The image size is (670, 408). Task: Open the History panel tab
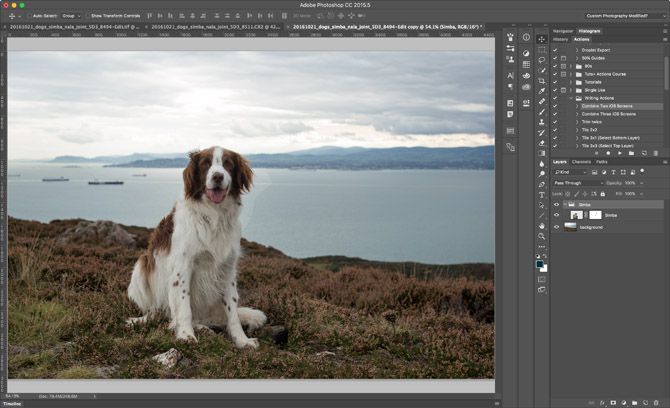tap(560, 39)
